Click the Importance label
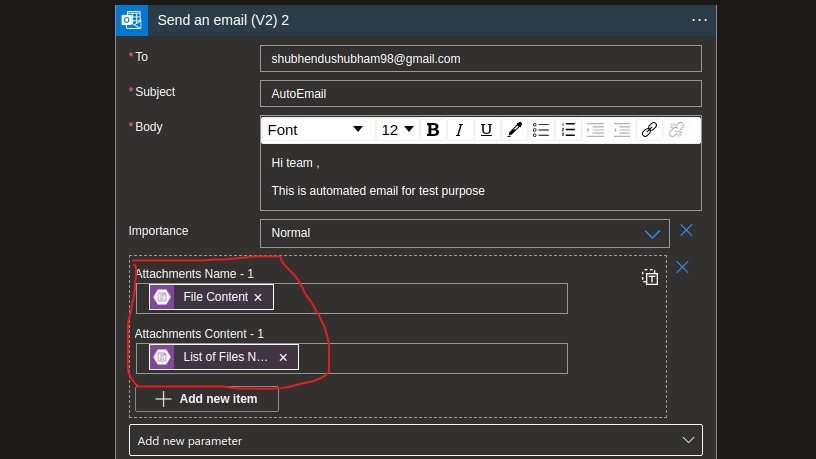The width and height of the screenshot is (816, 459). 158,231
